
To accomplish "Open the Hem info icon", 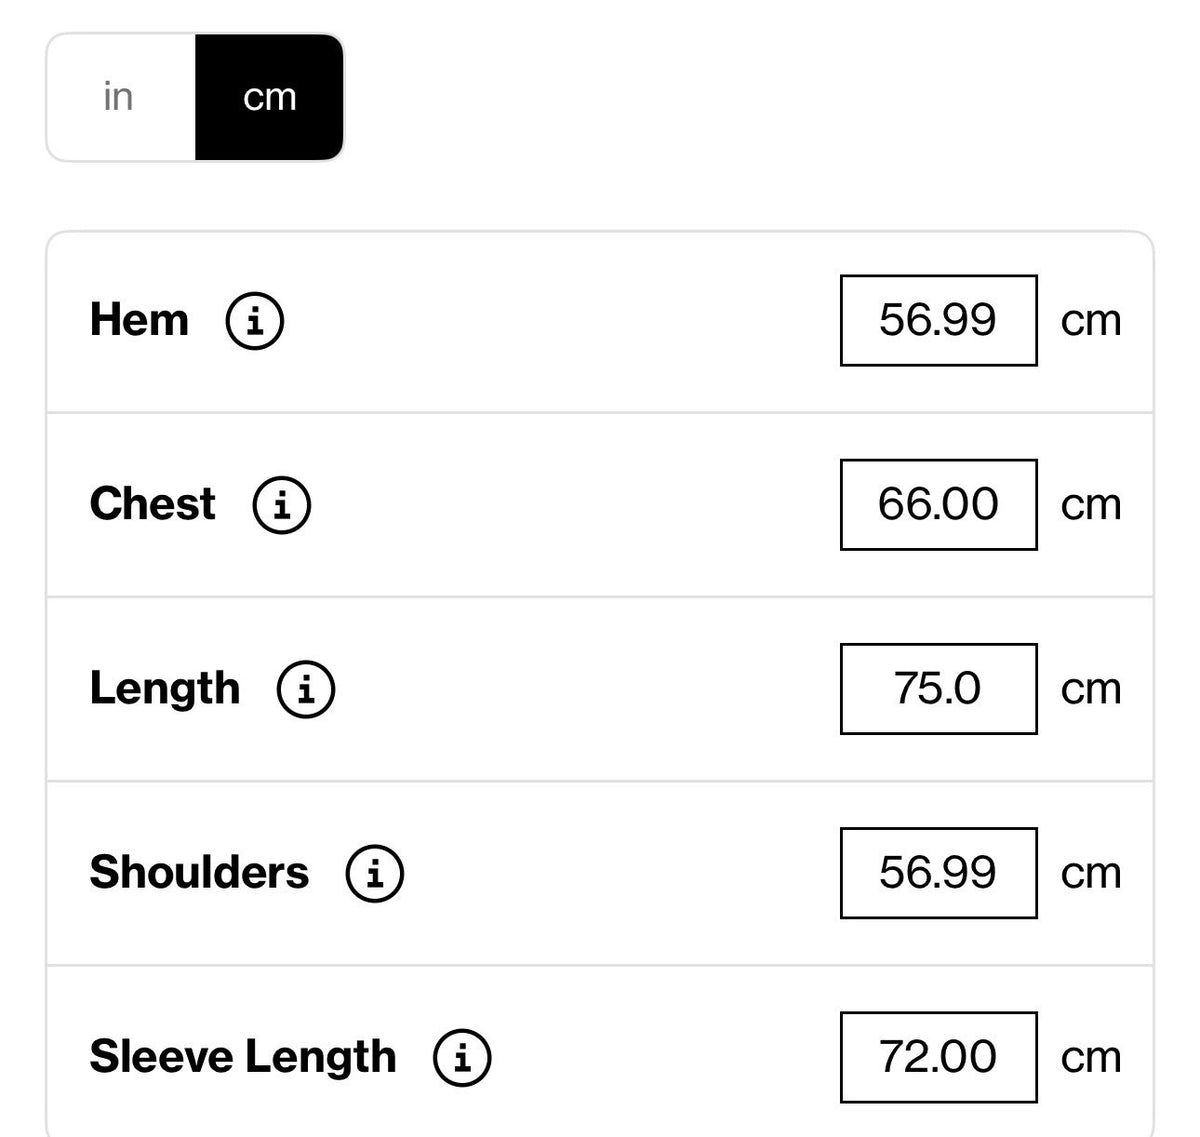I will [255, 320].
